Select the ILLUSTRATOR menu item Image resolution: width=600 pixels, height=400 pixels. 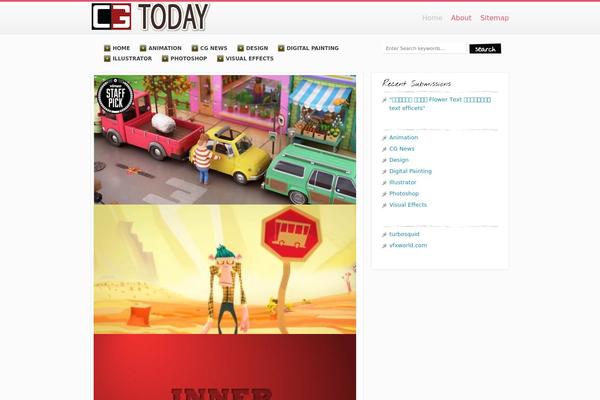click(132, 59)
